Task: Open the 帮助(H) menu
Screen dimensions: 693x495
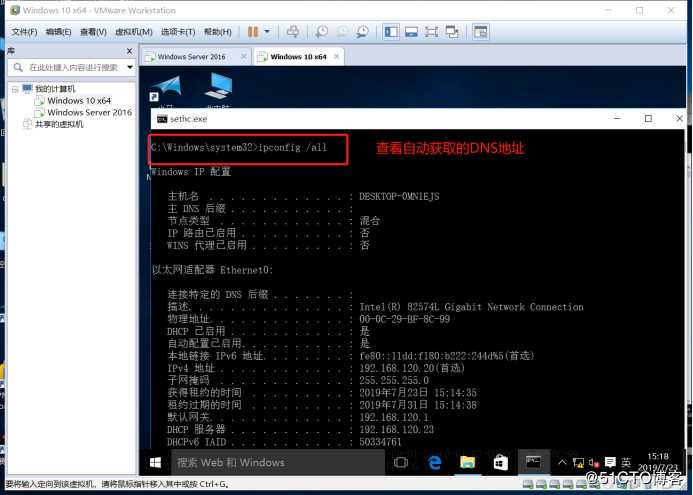Action: click(x=217, y=32)
